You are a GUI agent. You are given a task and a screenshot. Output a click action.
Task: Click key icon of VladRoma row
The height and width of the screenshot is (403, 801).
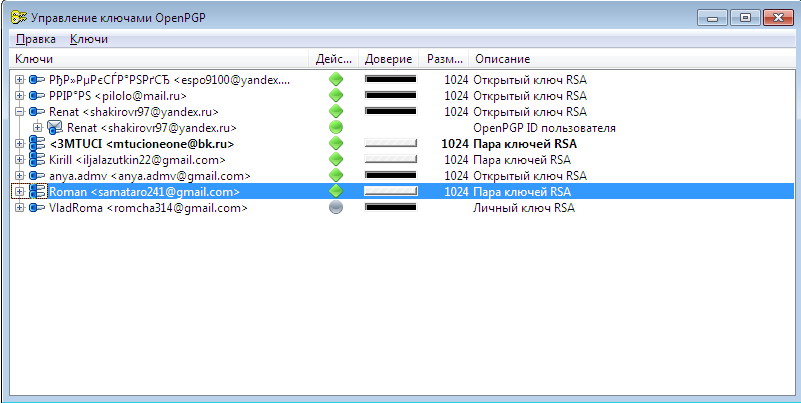tap(37, 208)
